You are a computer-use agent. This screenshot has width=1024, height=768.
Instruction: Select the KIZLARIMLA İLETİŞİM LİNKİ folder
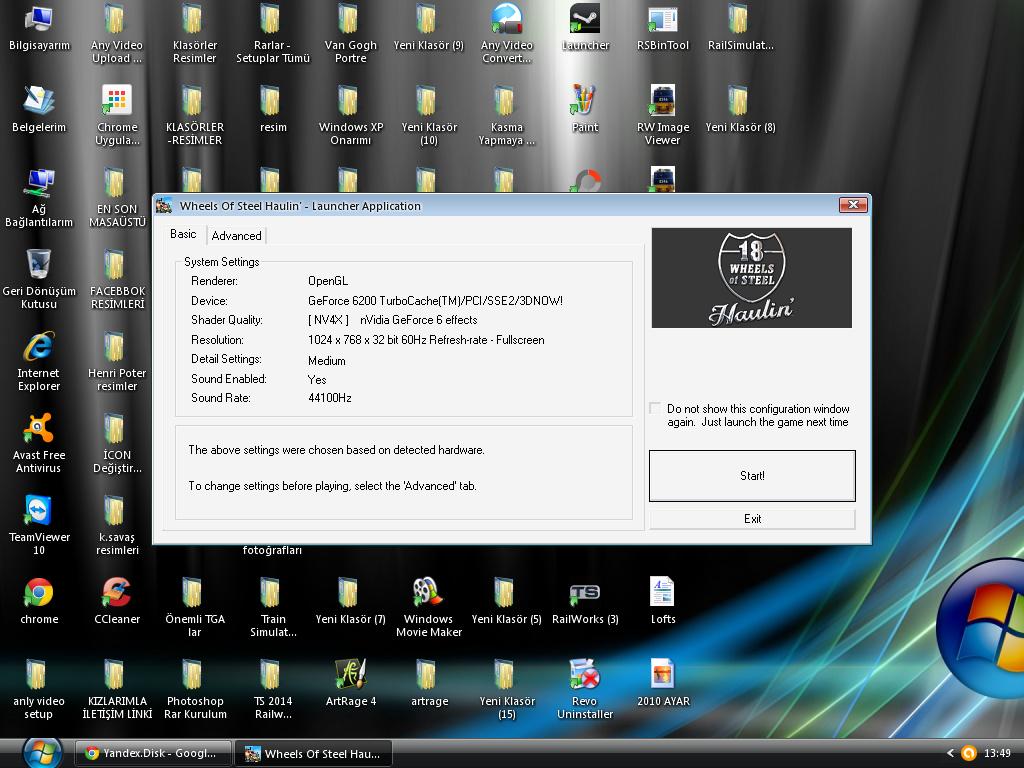[x=117, y=690]
